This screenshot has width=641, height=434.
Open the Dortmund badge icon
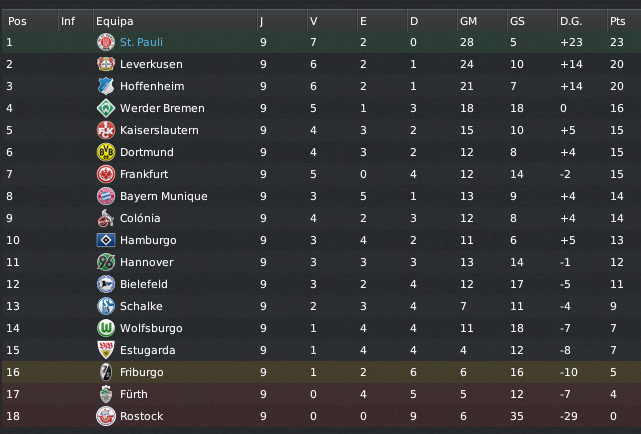pyautogui.click(x=105, y=152)
